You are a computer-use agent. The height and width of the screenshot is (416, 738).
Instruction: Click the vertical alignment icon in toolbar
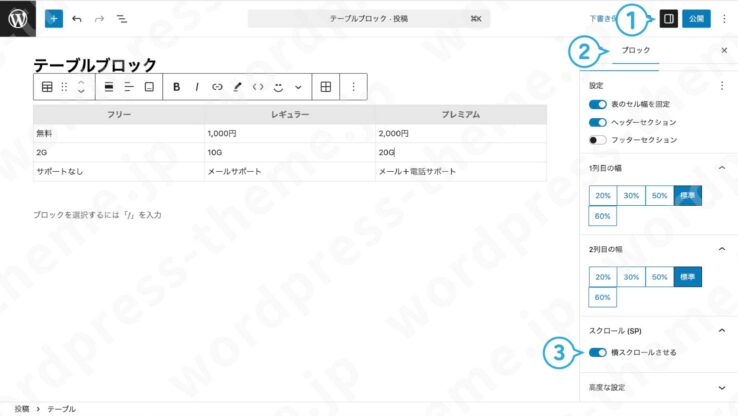coord(149,87)
